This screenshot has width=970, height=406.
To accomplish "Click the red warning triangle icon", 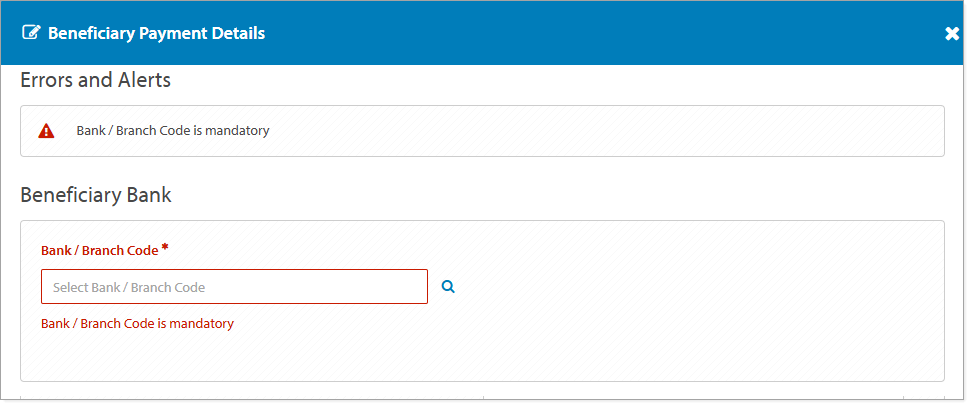I will click(46, 131).
